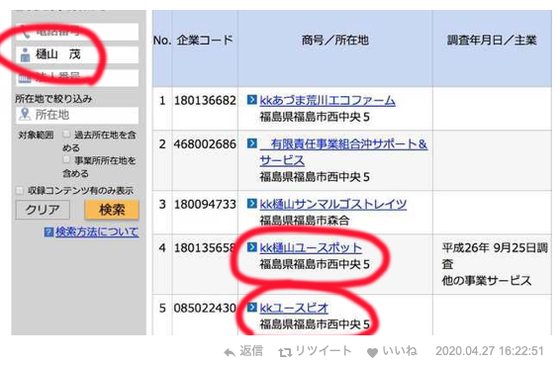This screenshot has height=365, width=560.
Task: Open company link kkユースビオ
Action: 294,308
